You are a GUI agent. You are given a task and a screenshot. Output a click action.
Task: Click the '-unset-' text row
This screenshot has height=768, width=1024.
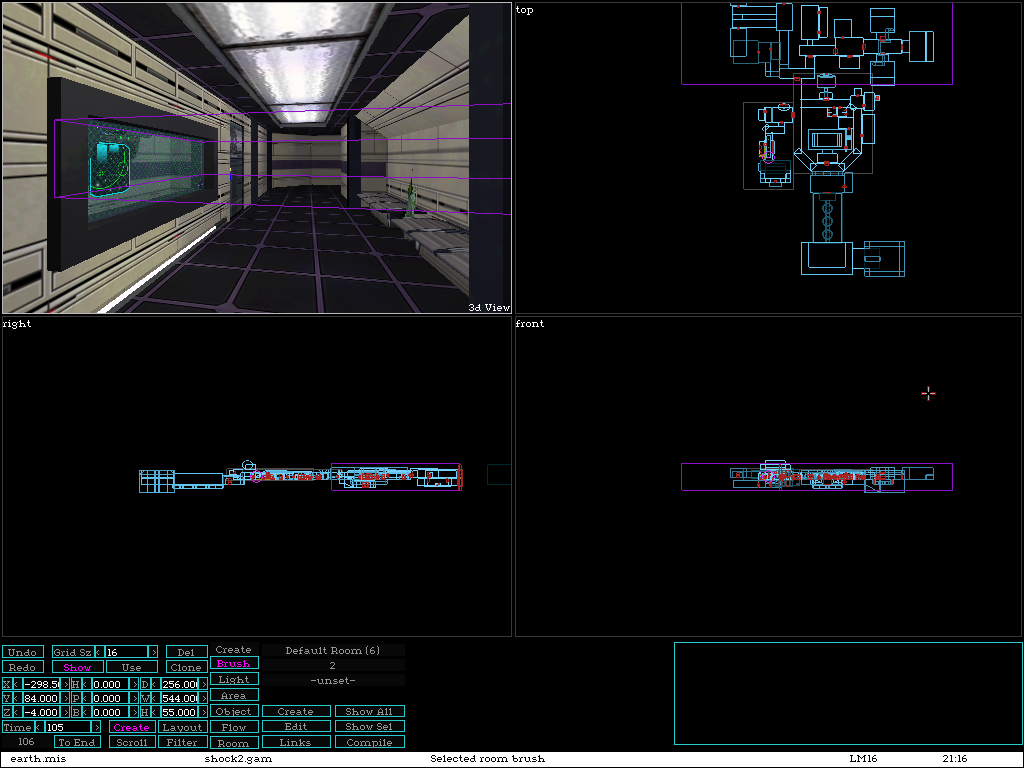pyautogui.click(x=332, y=680)
